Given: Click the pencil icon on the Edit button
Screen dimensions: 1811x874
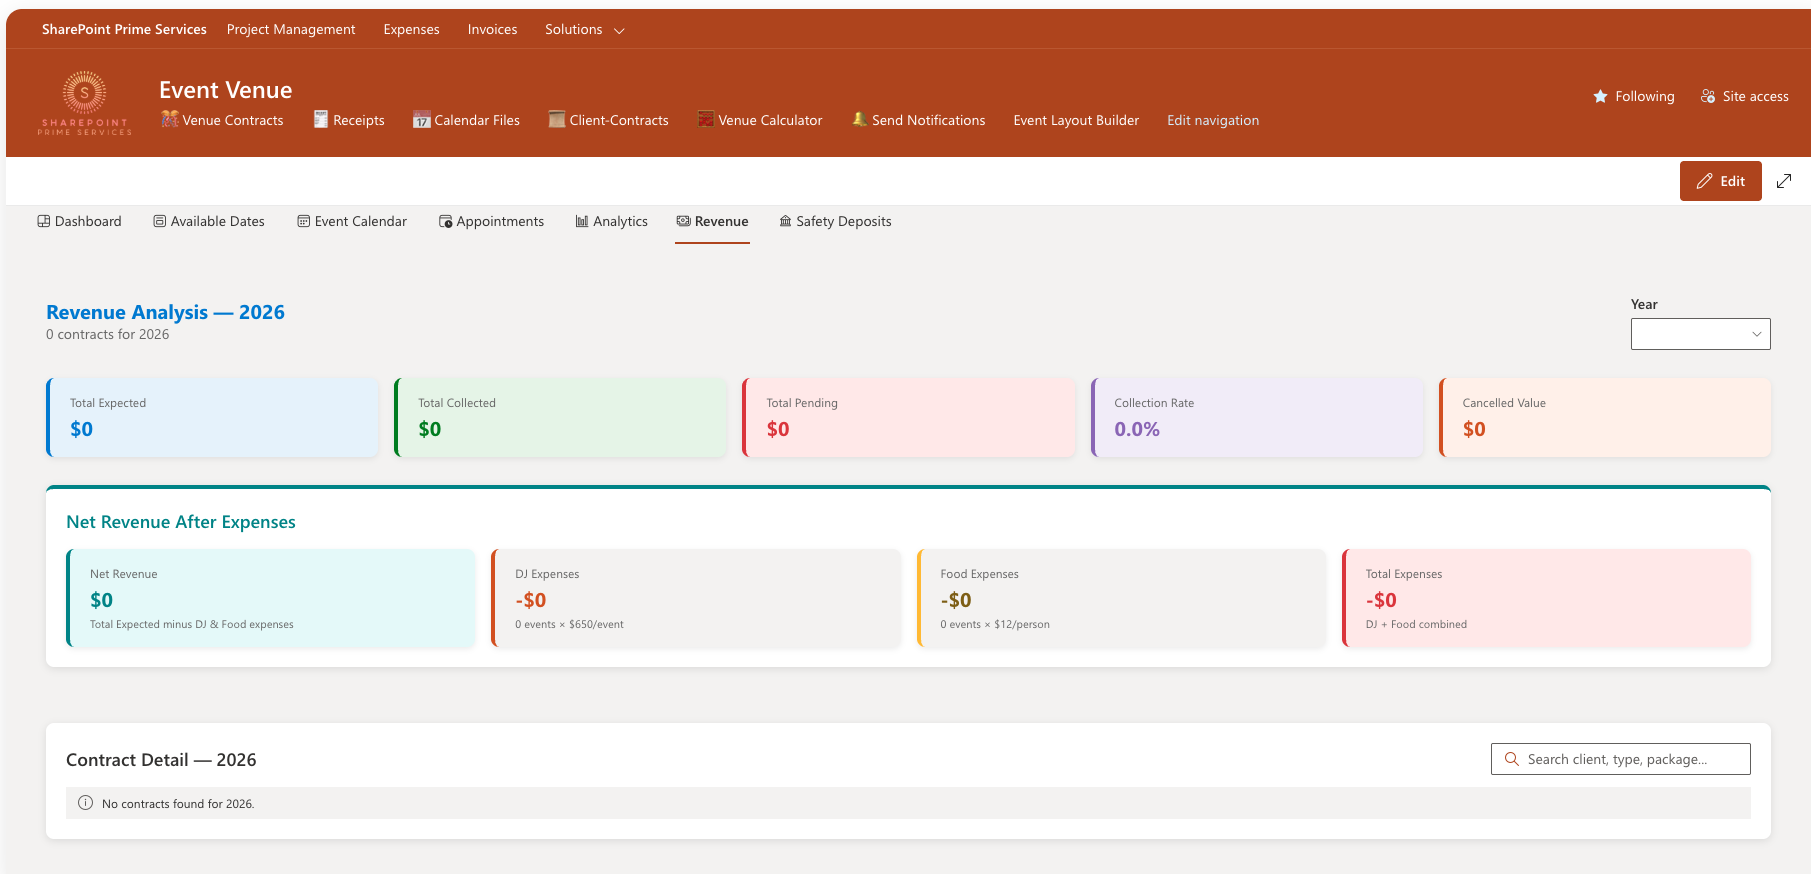Looking at the screenshot, I should (1705, 181).
